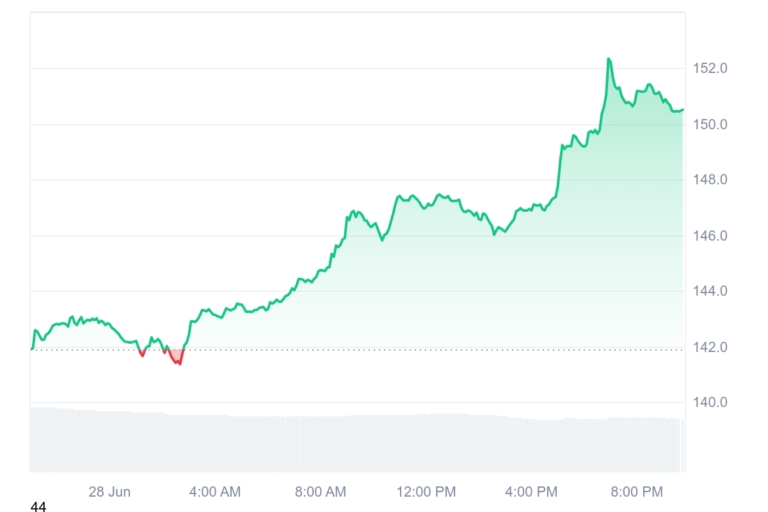This screenshot has width=768, height=512.
Task: Click the 8:00 AM time label
Action: point(321,491)
